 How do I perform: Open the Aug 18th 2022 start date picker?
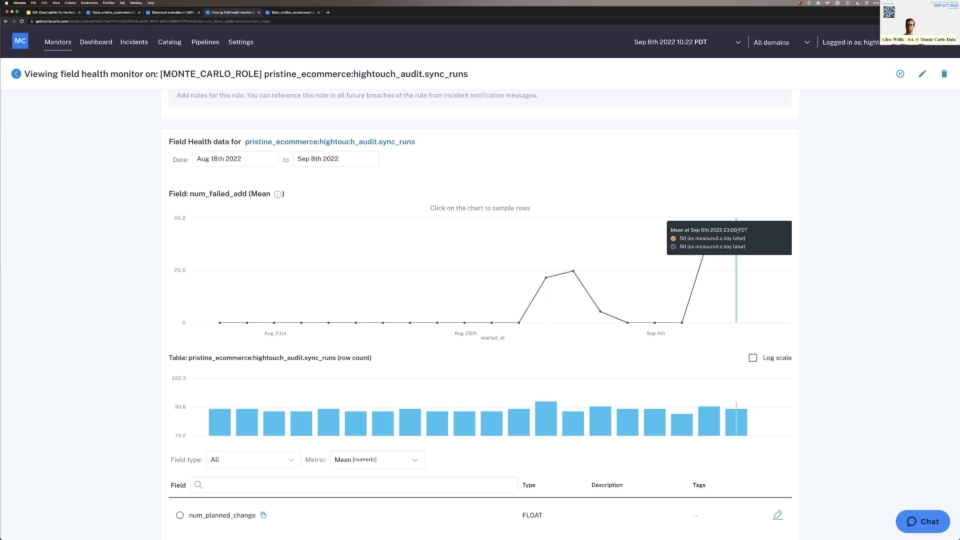[235, 159]
